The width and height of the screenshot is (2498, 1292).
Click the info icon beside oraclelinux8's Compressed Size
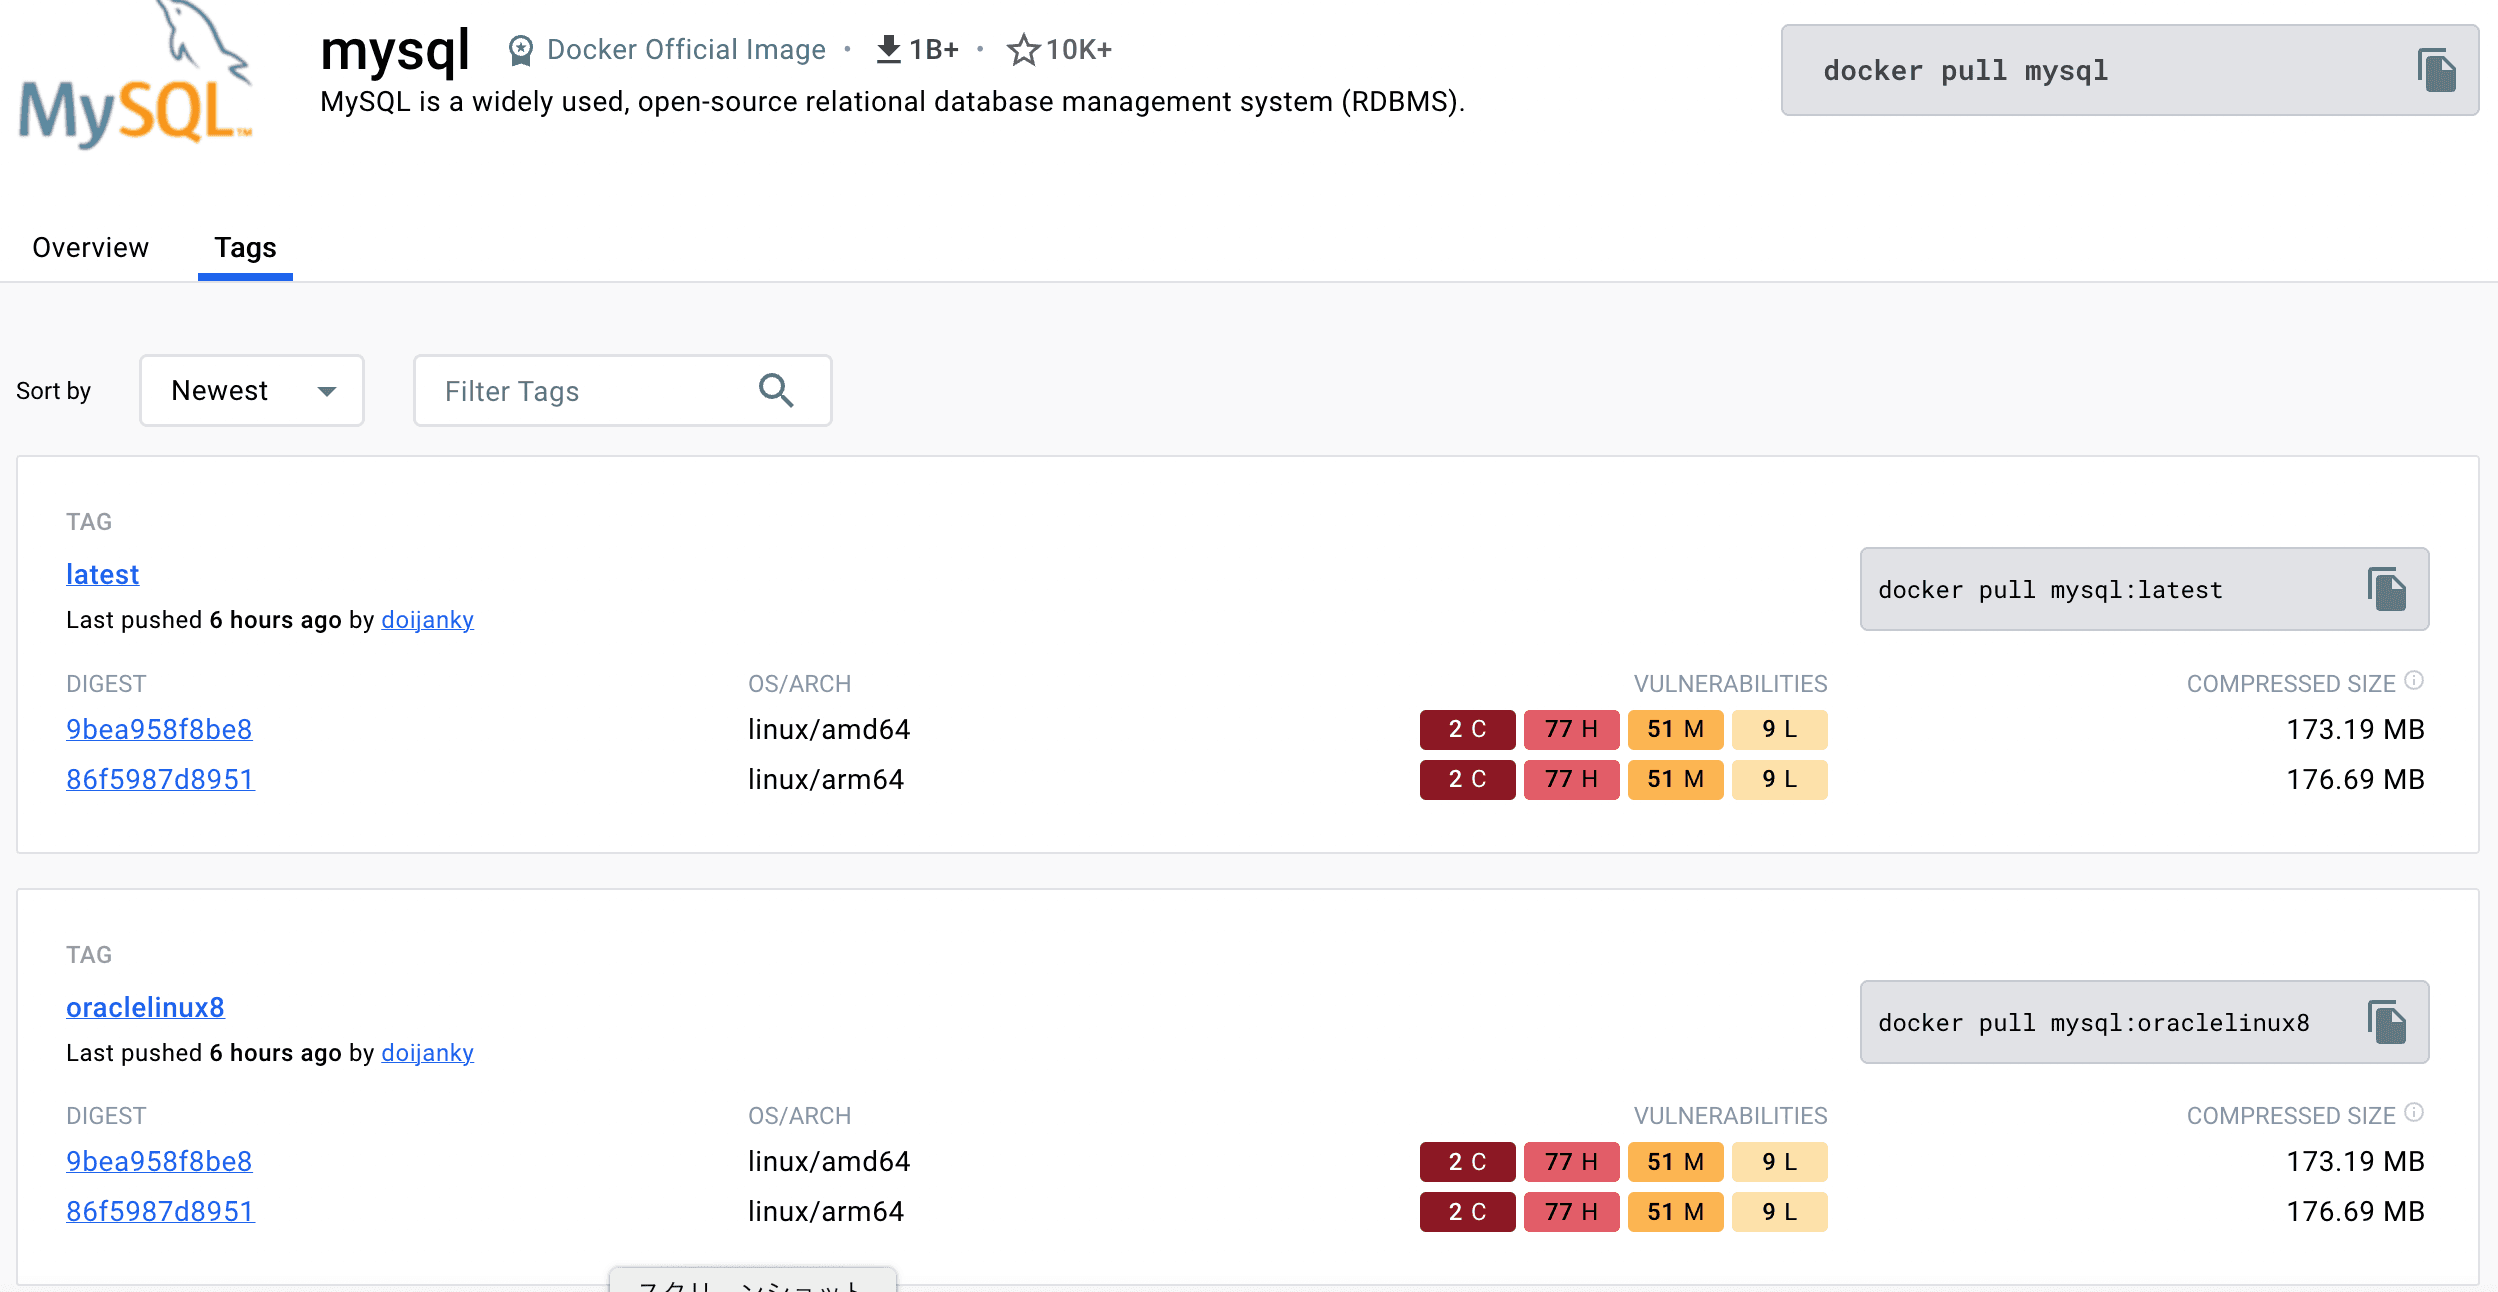(2414, 1113)
